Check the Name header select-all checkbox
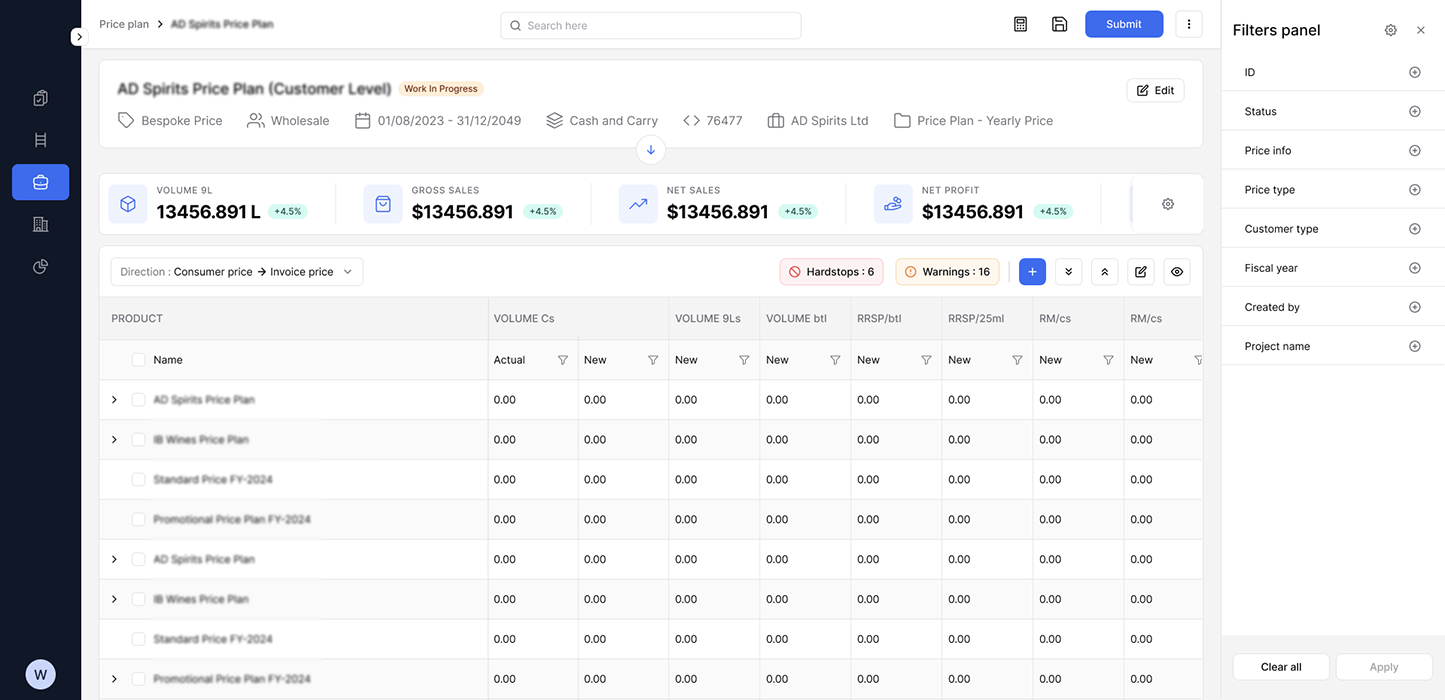 coord(139,360)
